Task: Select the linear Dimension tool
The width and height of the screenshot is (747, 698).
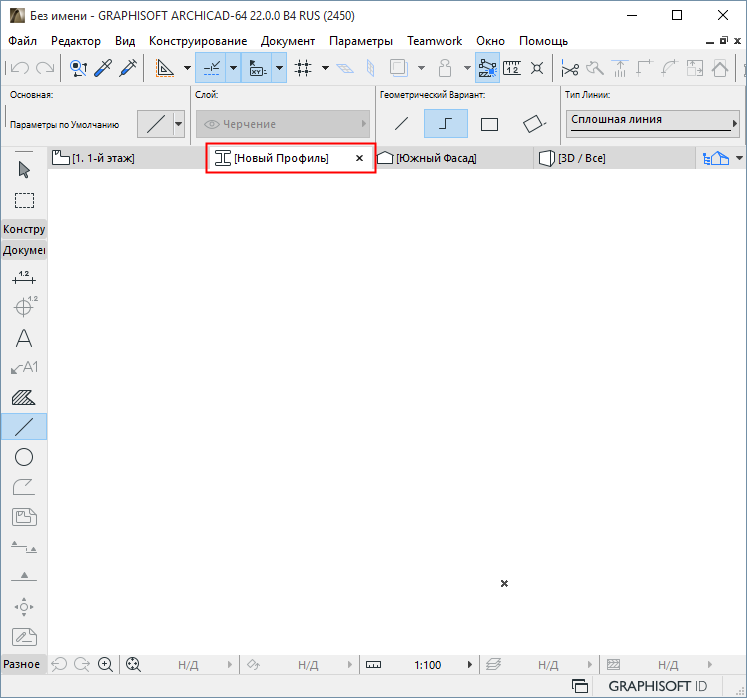Action: (x=24, y=277)
